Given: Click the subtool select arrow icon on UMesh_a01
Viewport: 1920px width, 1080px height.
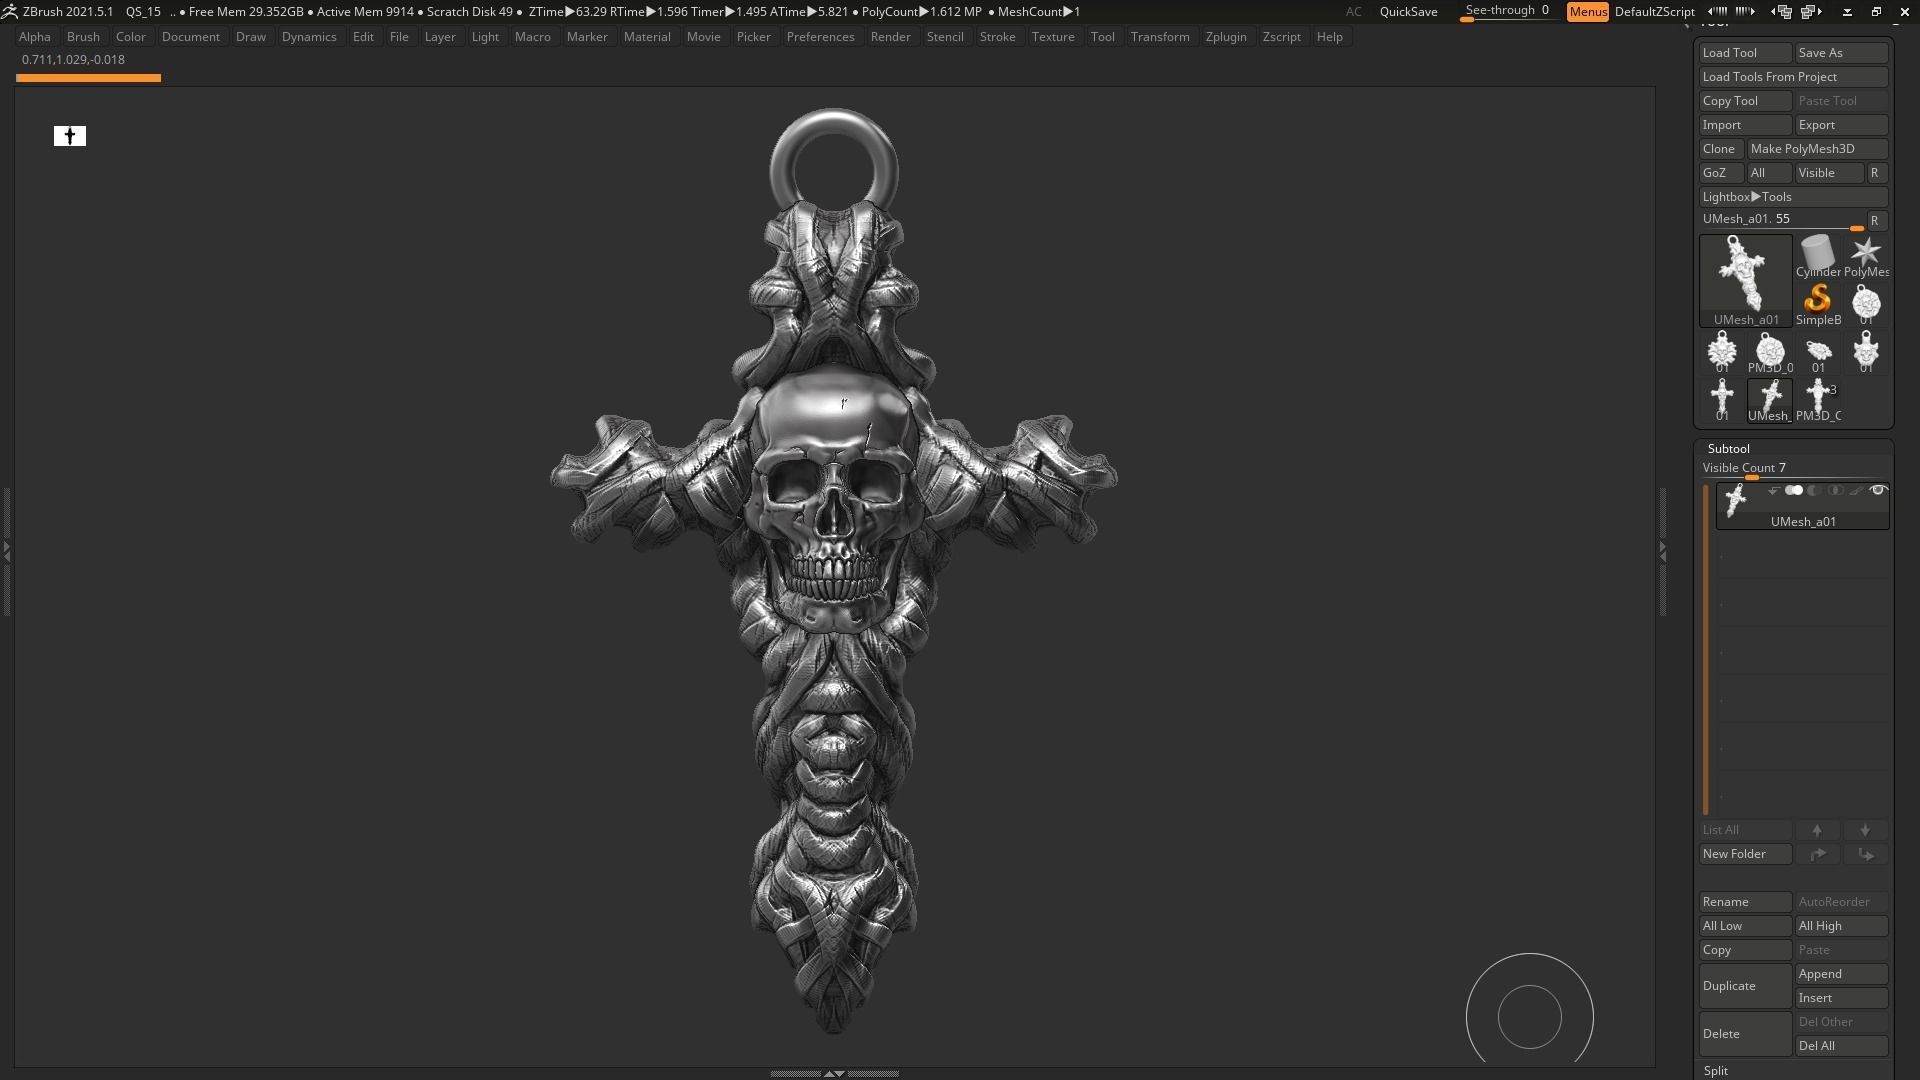Looking at the screenshot, I should point(1773,490).
